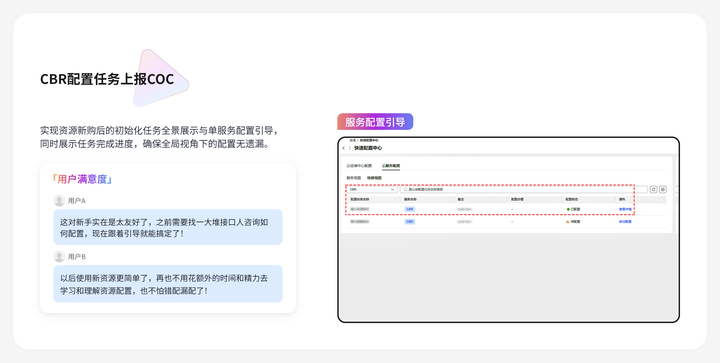Click the 用户A name label

77,201
